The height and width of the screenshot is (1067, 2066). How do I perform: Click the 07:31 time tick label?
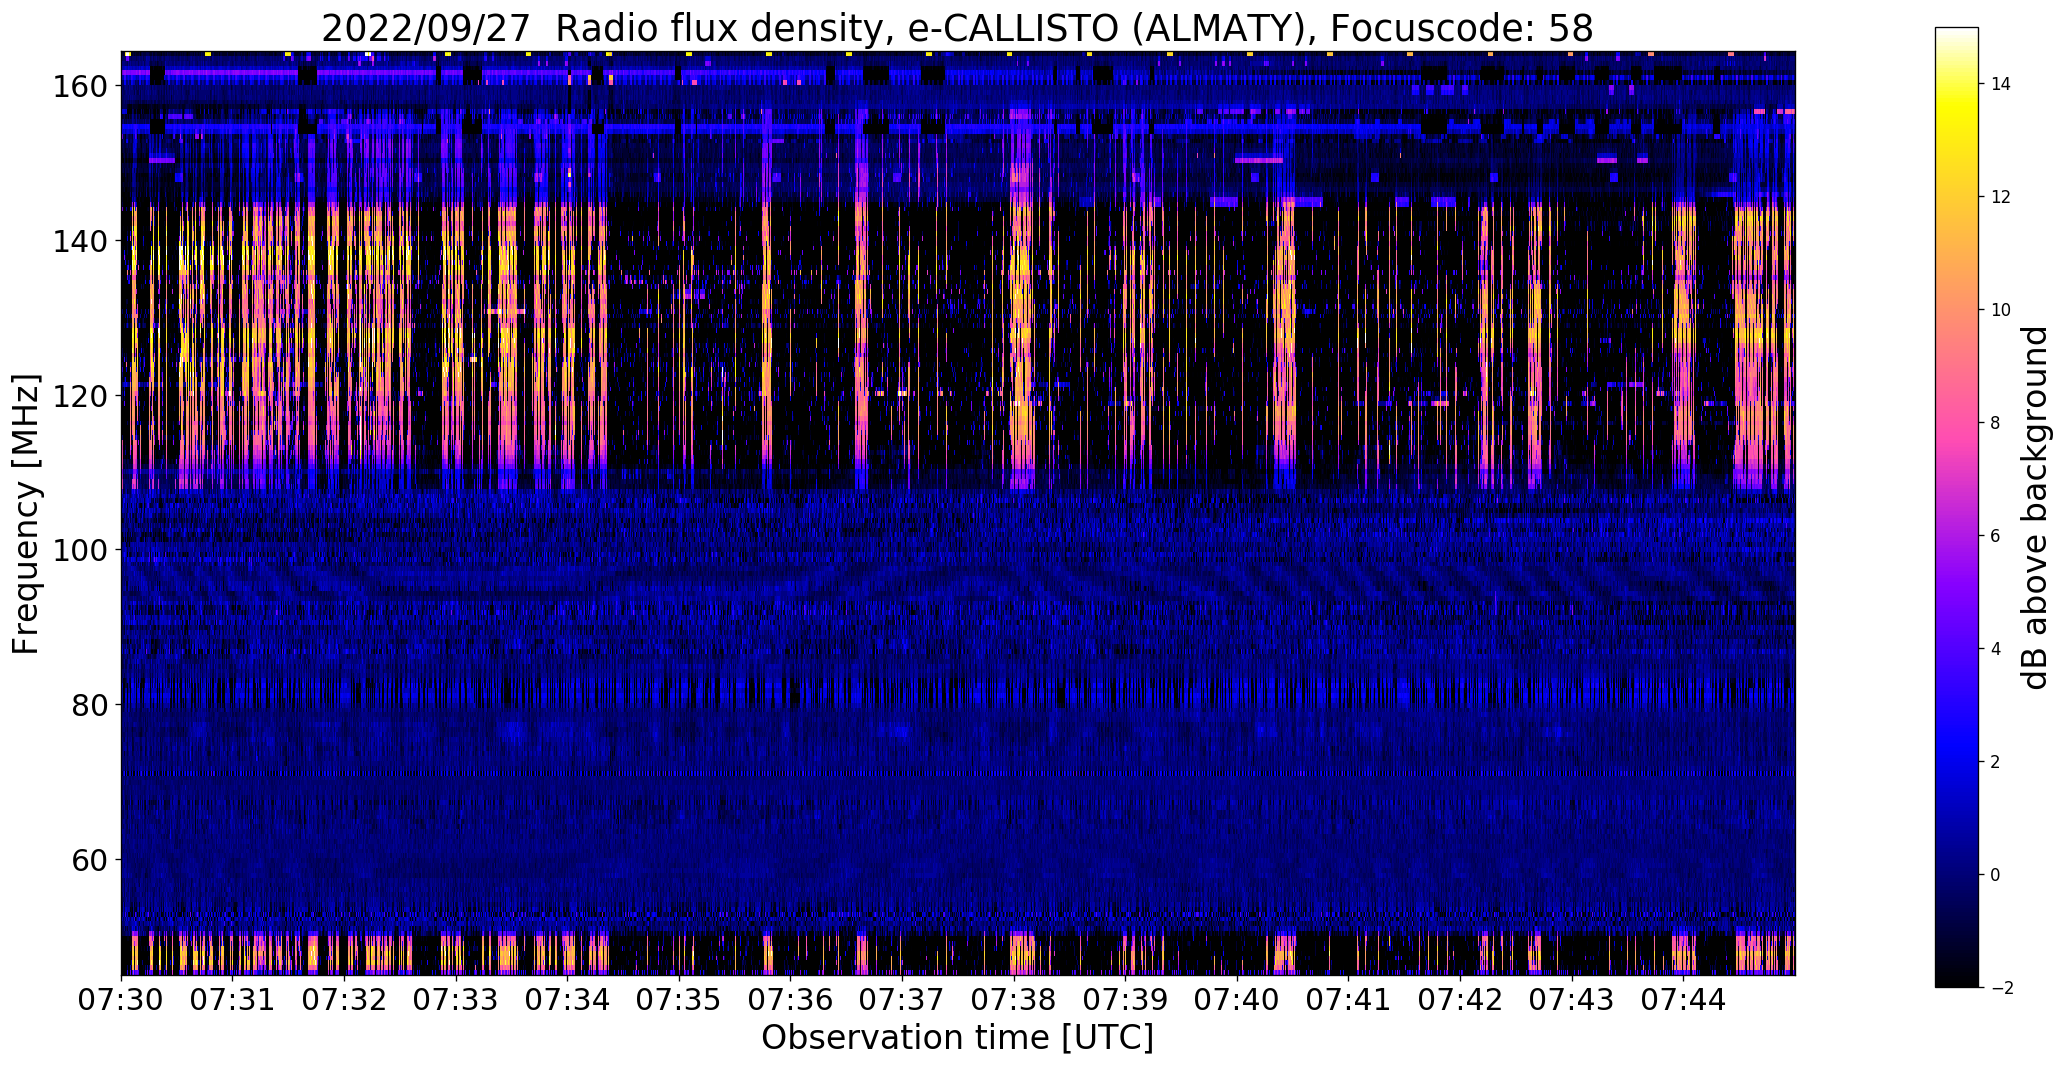click(x=233, y=998)
